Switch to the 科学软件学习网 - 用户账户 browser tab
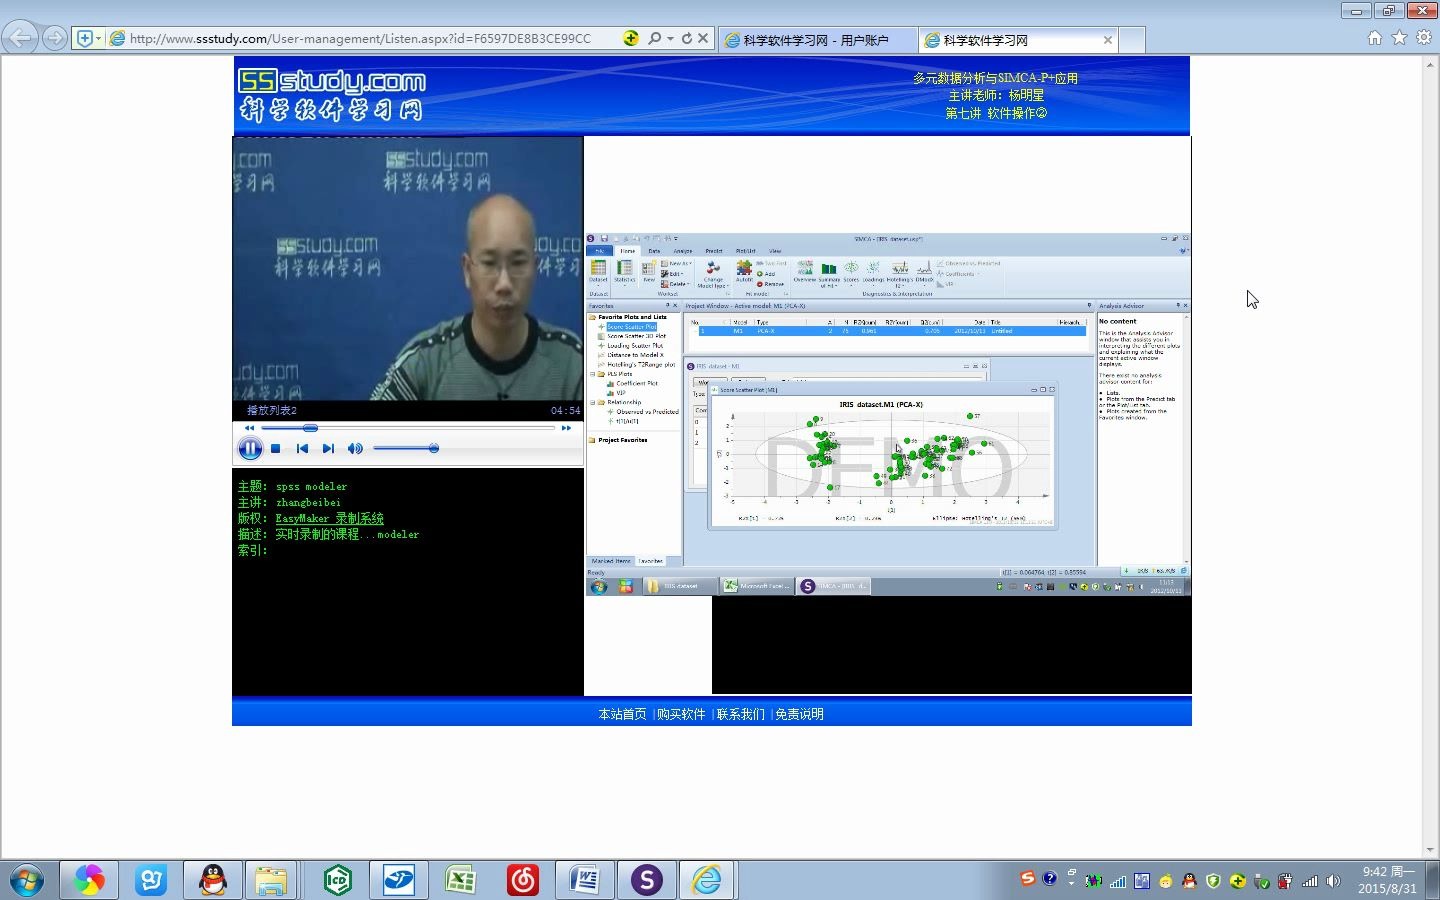The height and width of the screenshot is (900, 1440). point(816,40)
